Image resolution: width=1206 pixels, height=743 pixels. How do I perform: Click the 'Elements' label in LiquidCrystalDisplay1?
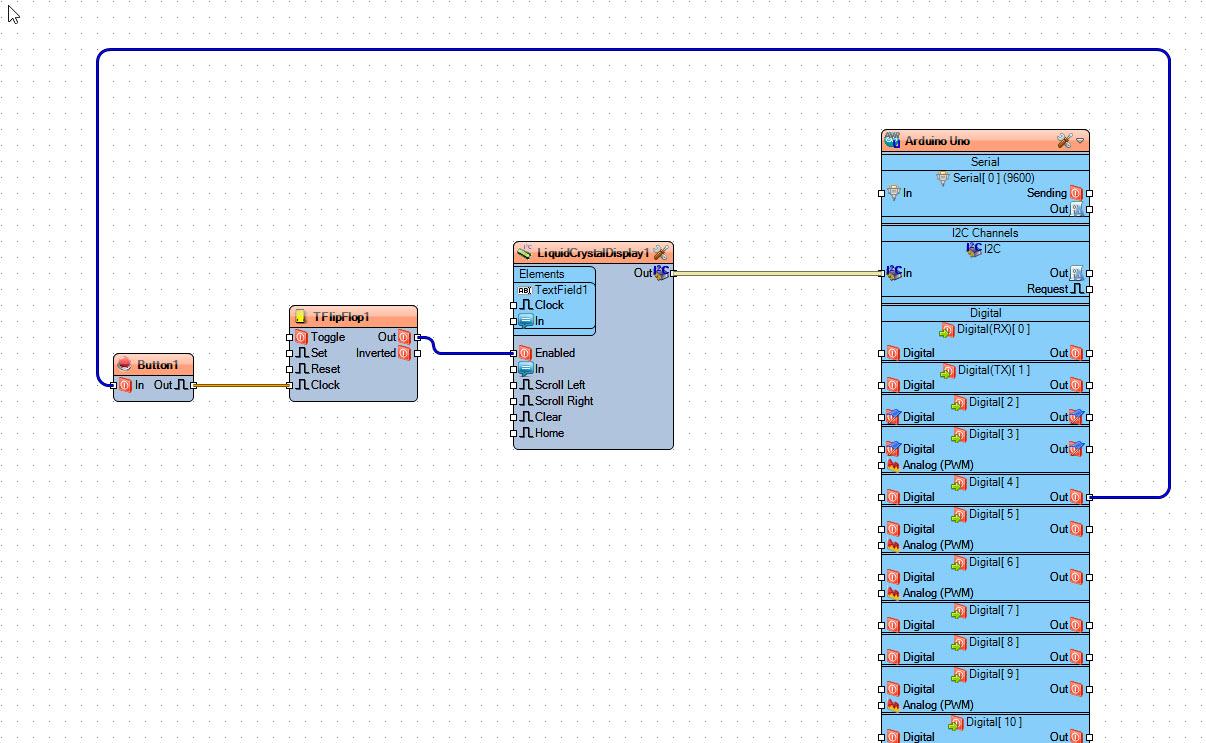pyautogui.click(x=541, y=274)
